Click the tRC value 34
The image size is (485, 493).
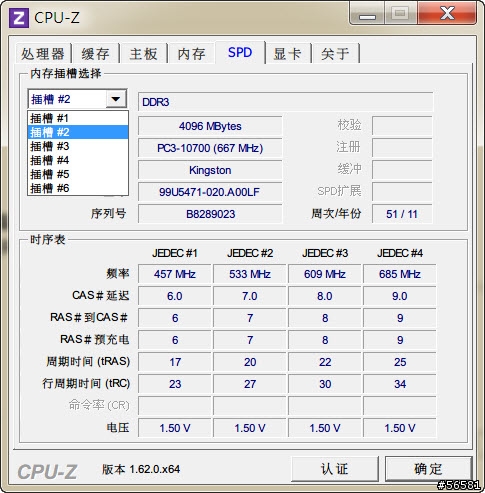point(400,384)
